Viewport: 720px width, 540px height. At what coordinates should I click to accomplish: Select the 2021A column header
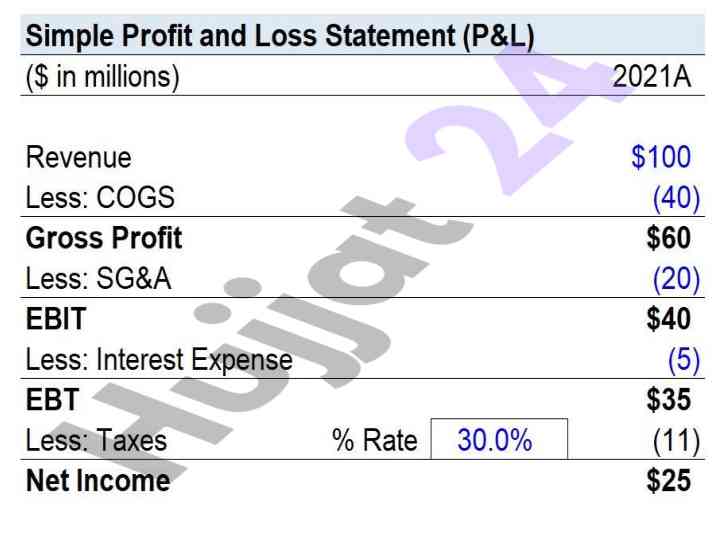coord(652,76)
